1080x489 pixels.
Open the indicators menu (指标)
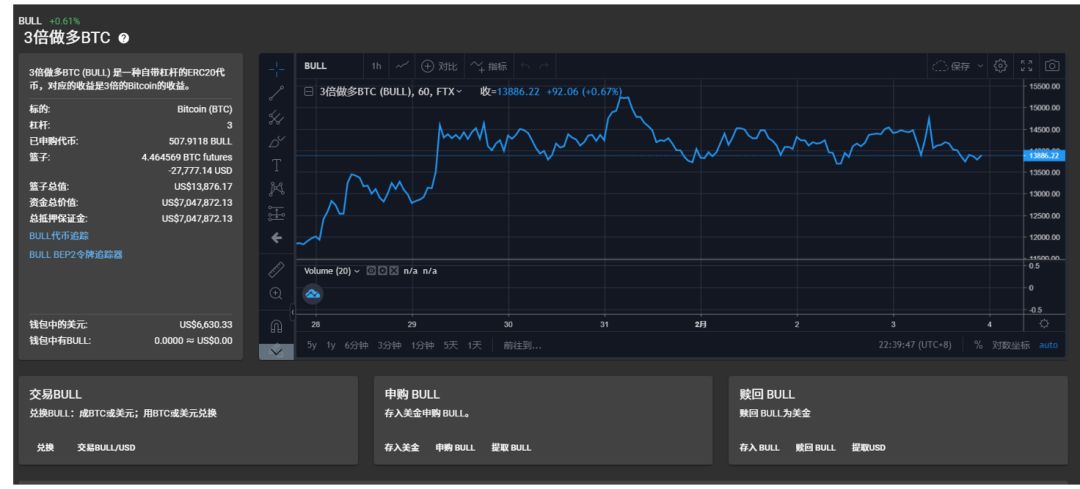(x=489, y=66)
